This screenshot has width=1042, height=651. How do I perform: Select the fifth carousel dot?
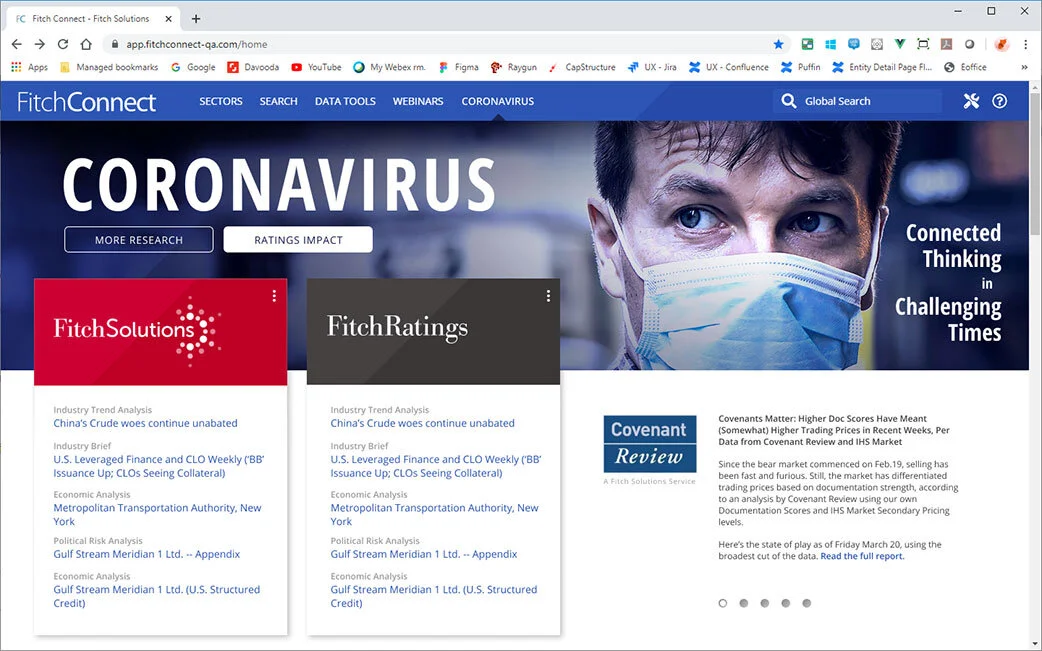tap(807, 603)
